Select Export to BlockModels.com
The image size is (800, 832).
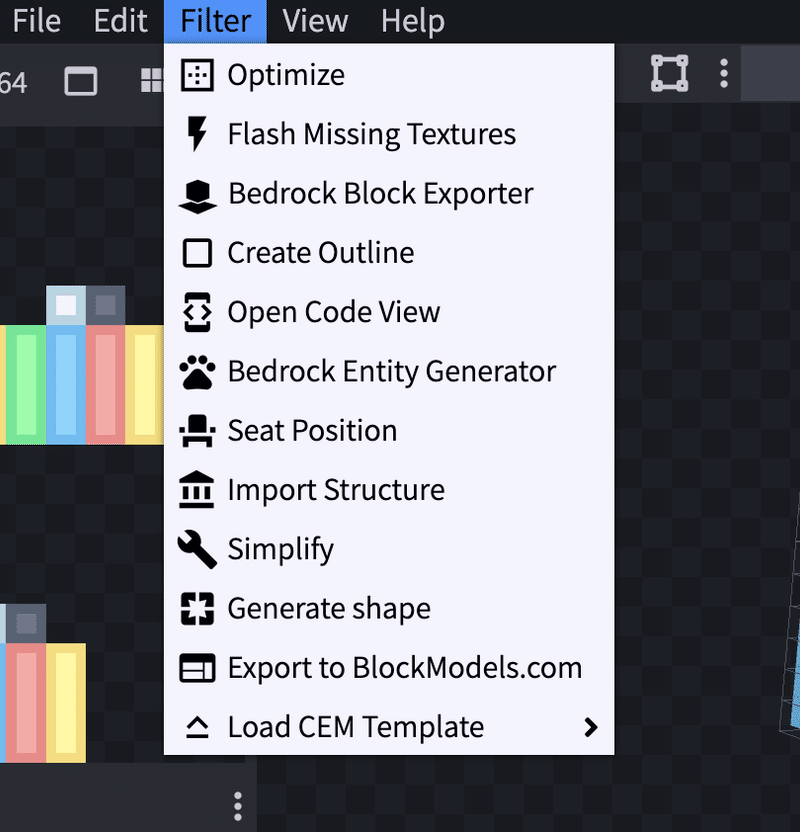pos(389,668)
